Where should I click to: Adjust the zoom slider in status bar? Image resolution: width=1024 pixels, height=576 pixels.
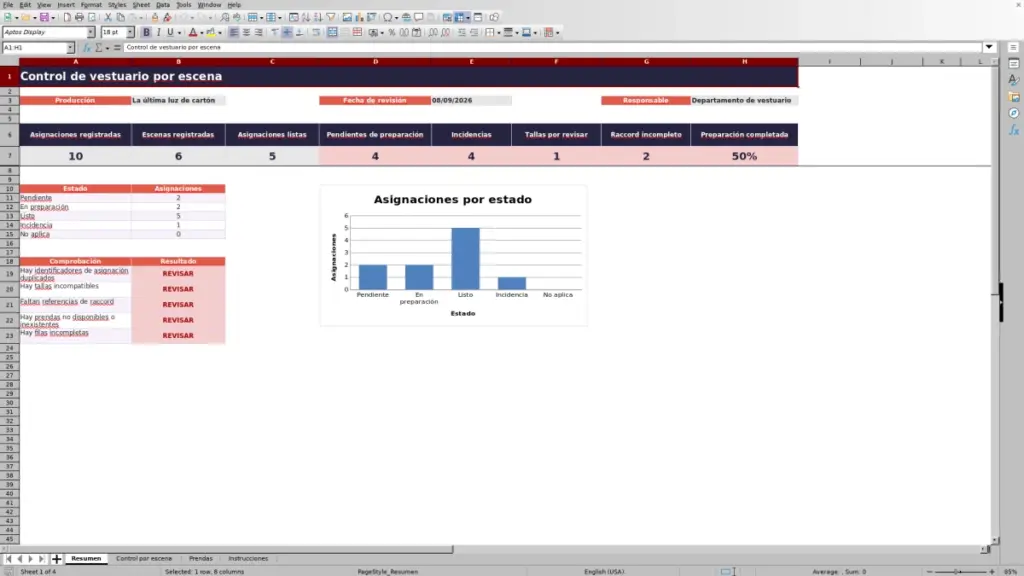(x=961, y=572)
